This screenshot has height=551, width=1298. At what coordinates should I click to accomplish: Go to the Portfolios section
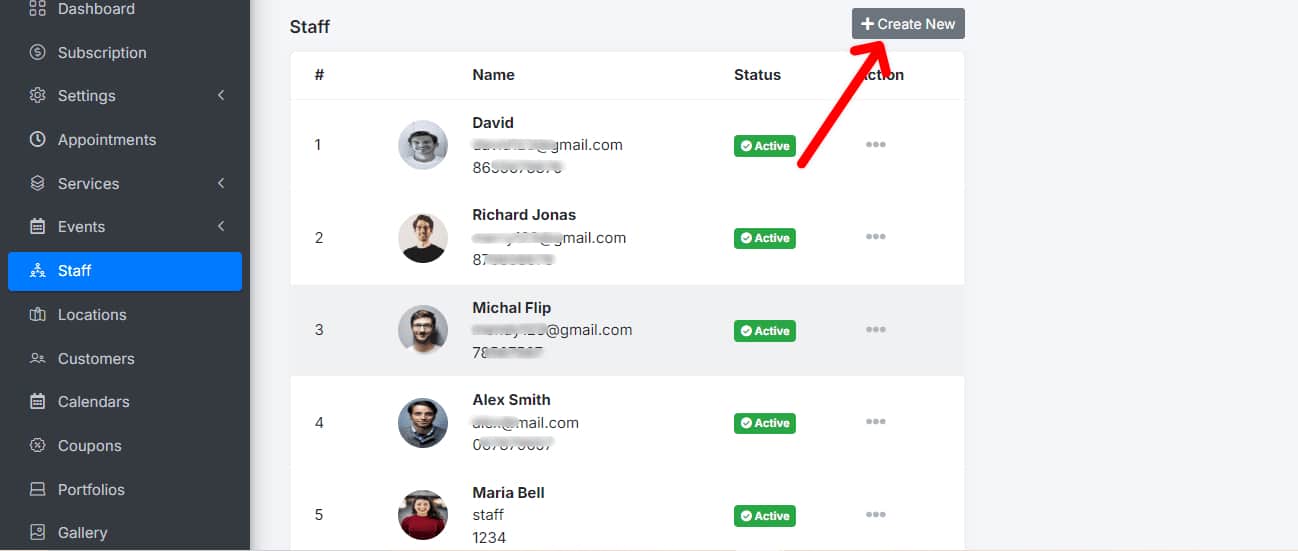point(91,490)
